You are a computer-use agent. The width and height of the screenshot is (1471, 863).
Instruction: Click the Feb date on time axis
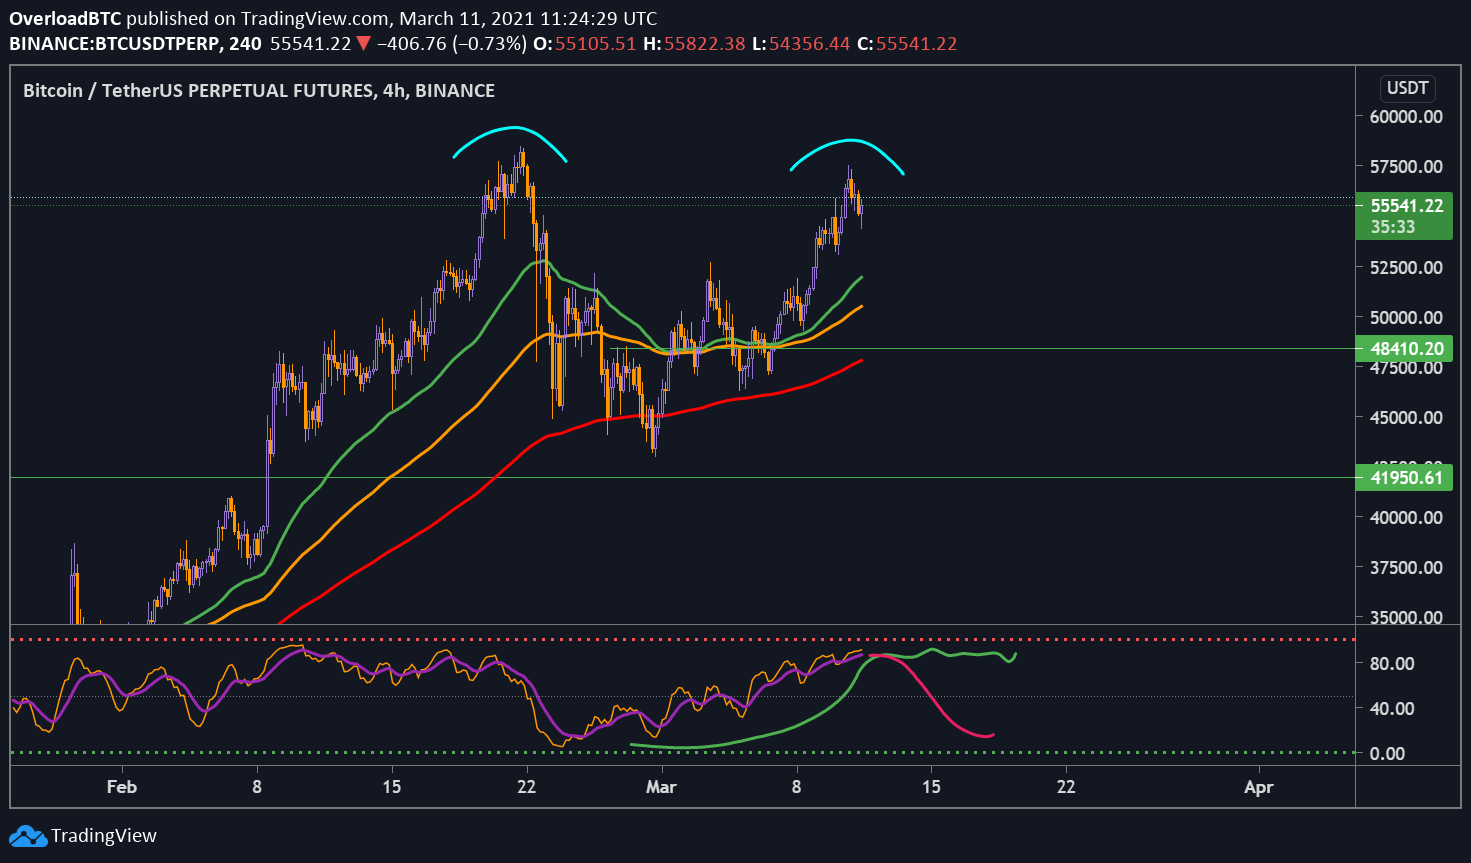coord(121,787)
